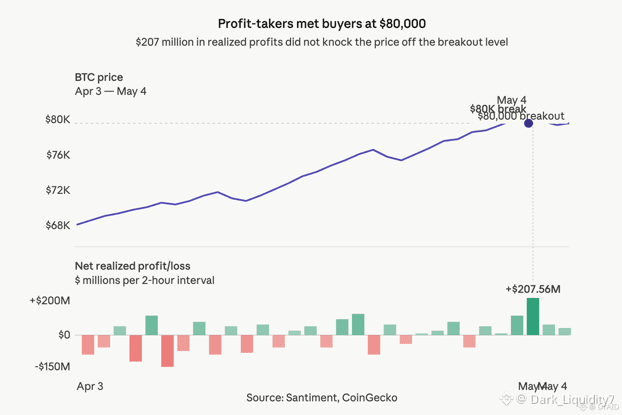This screenshot has width=622, height=415.
Task: Click the $80,000 breakout annotation text
Action: click(x=521, y=116)
